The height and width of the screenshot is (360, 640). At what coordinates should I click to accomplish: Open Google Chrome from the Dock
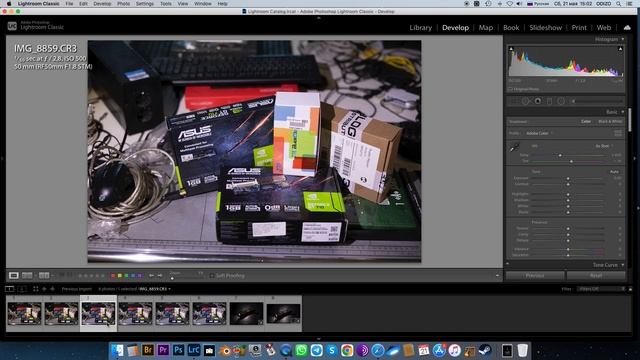(x=347, y=350)
